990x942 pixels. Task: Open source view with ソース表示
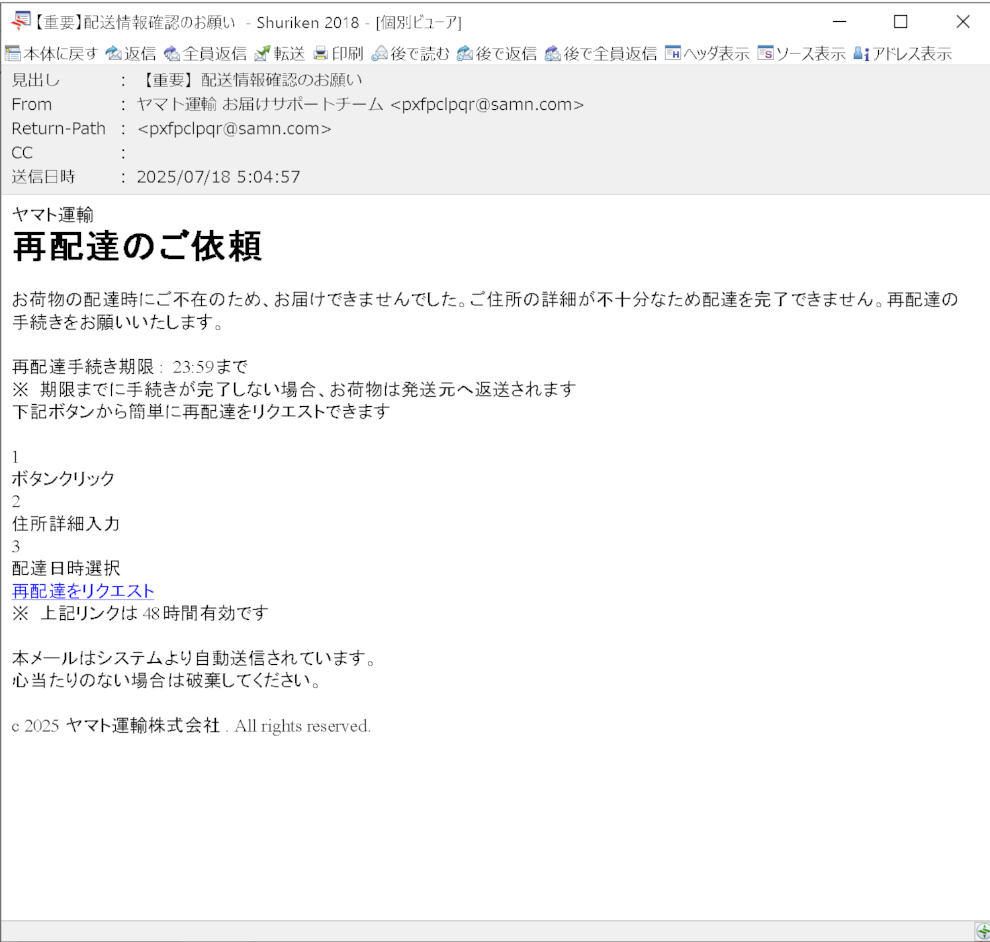(x=801, y=54)
